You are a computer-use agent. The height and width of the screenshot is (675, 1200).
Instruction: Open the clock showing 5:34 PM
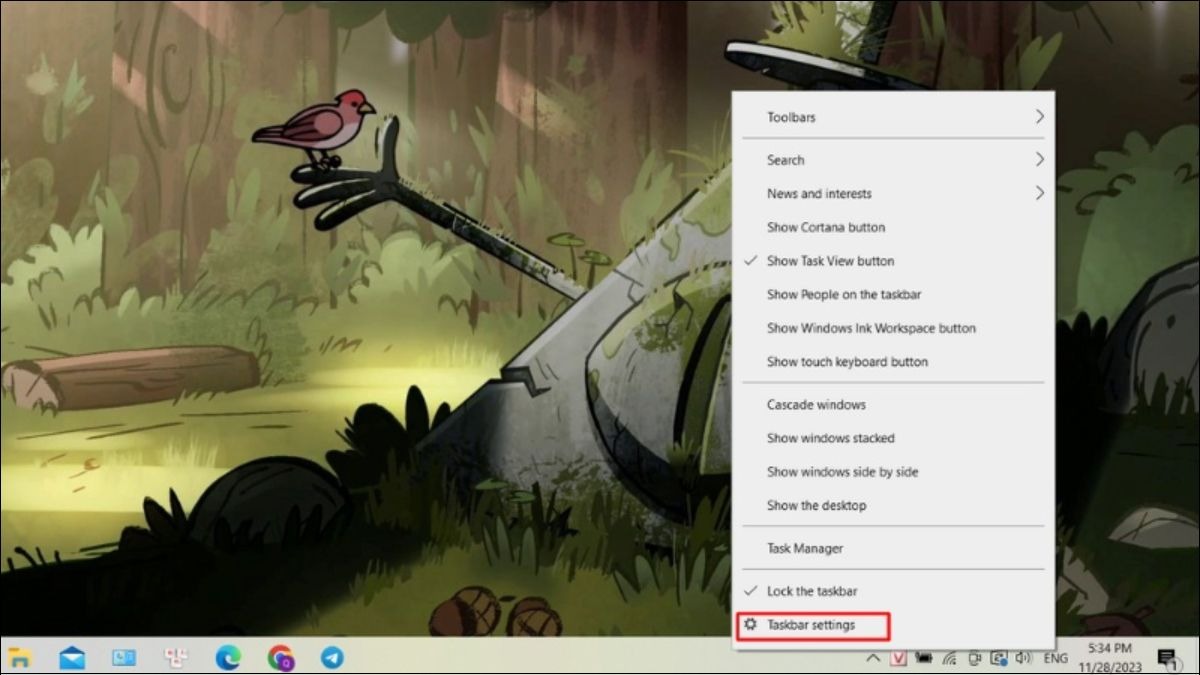[x=1109, y=649]
